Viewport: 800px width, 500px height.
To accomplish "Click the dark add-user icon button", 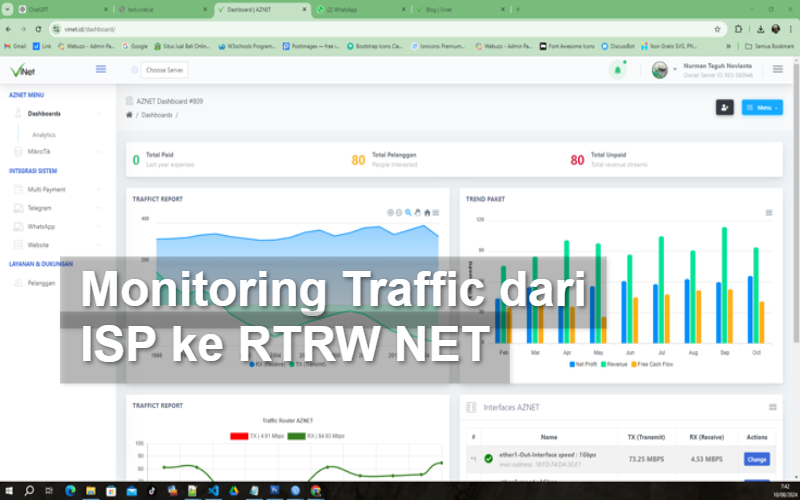I will [724, 107].
